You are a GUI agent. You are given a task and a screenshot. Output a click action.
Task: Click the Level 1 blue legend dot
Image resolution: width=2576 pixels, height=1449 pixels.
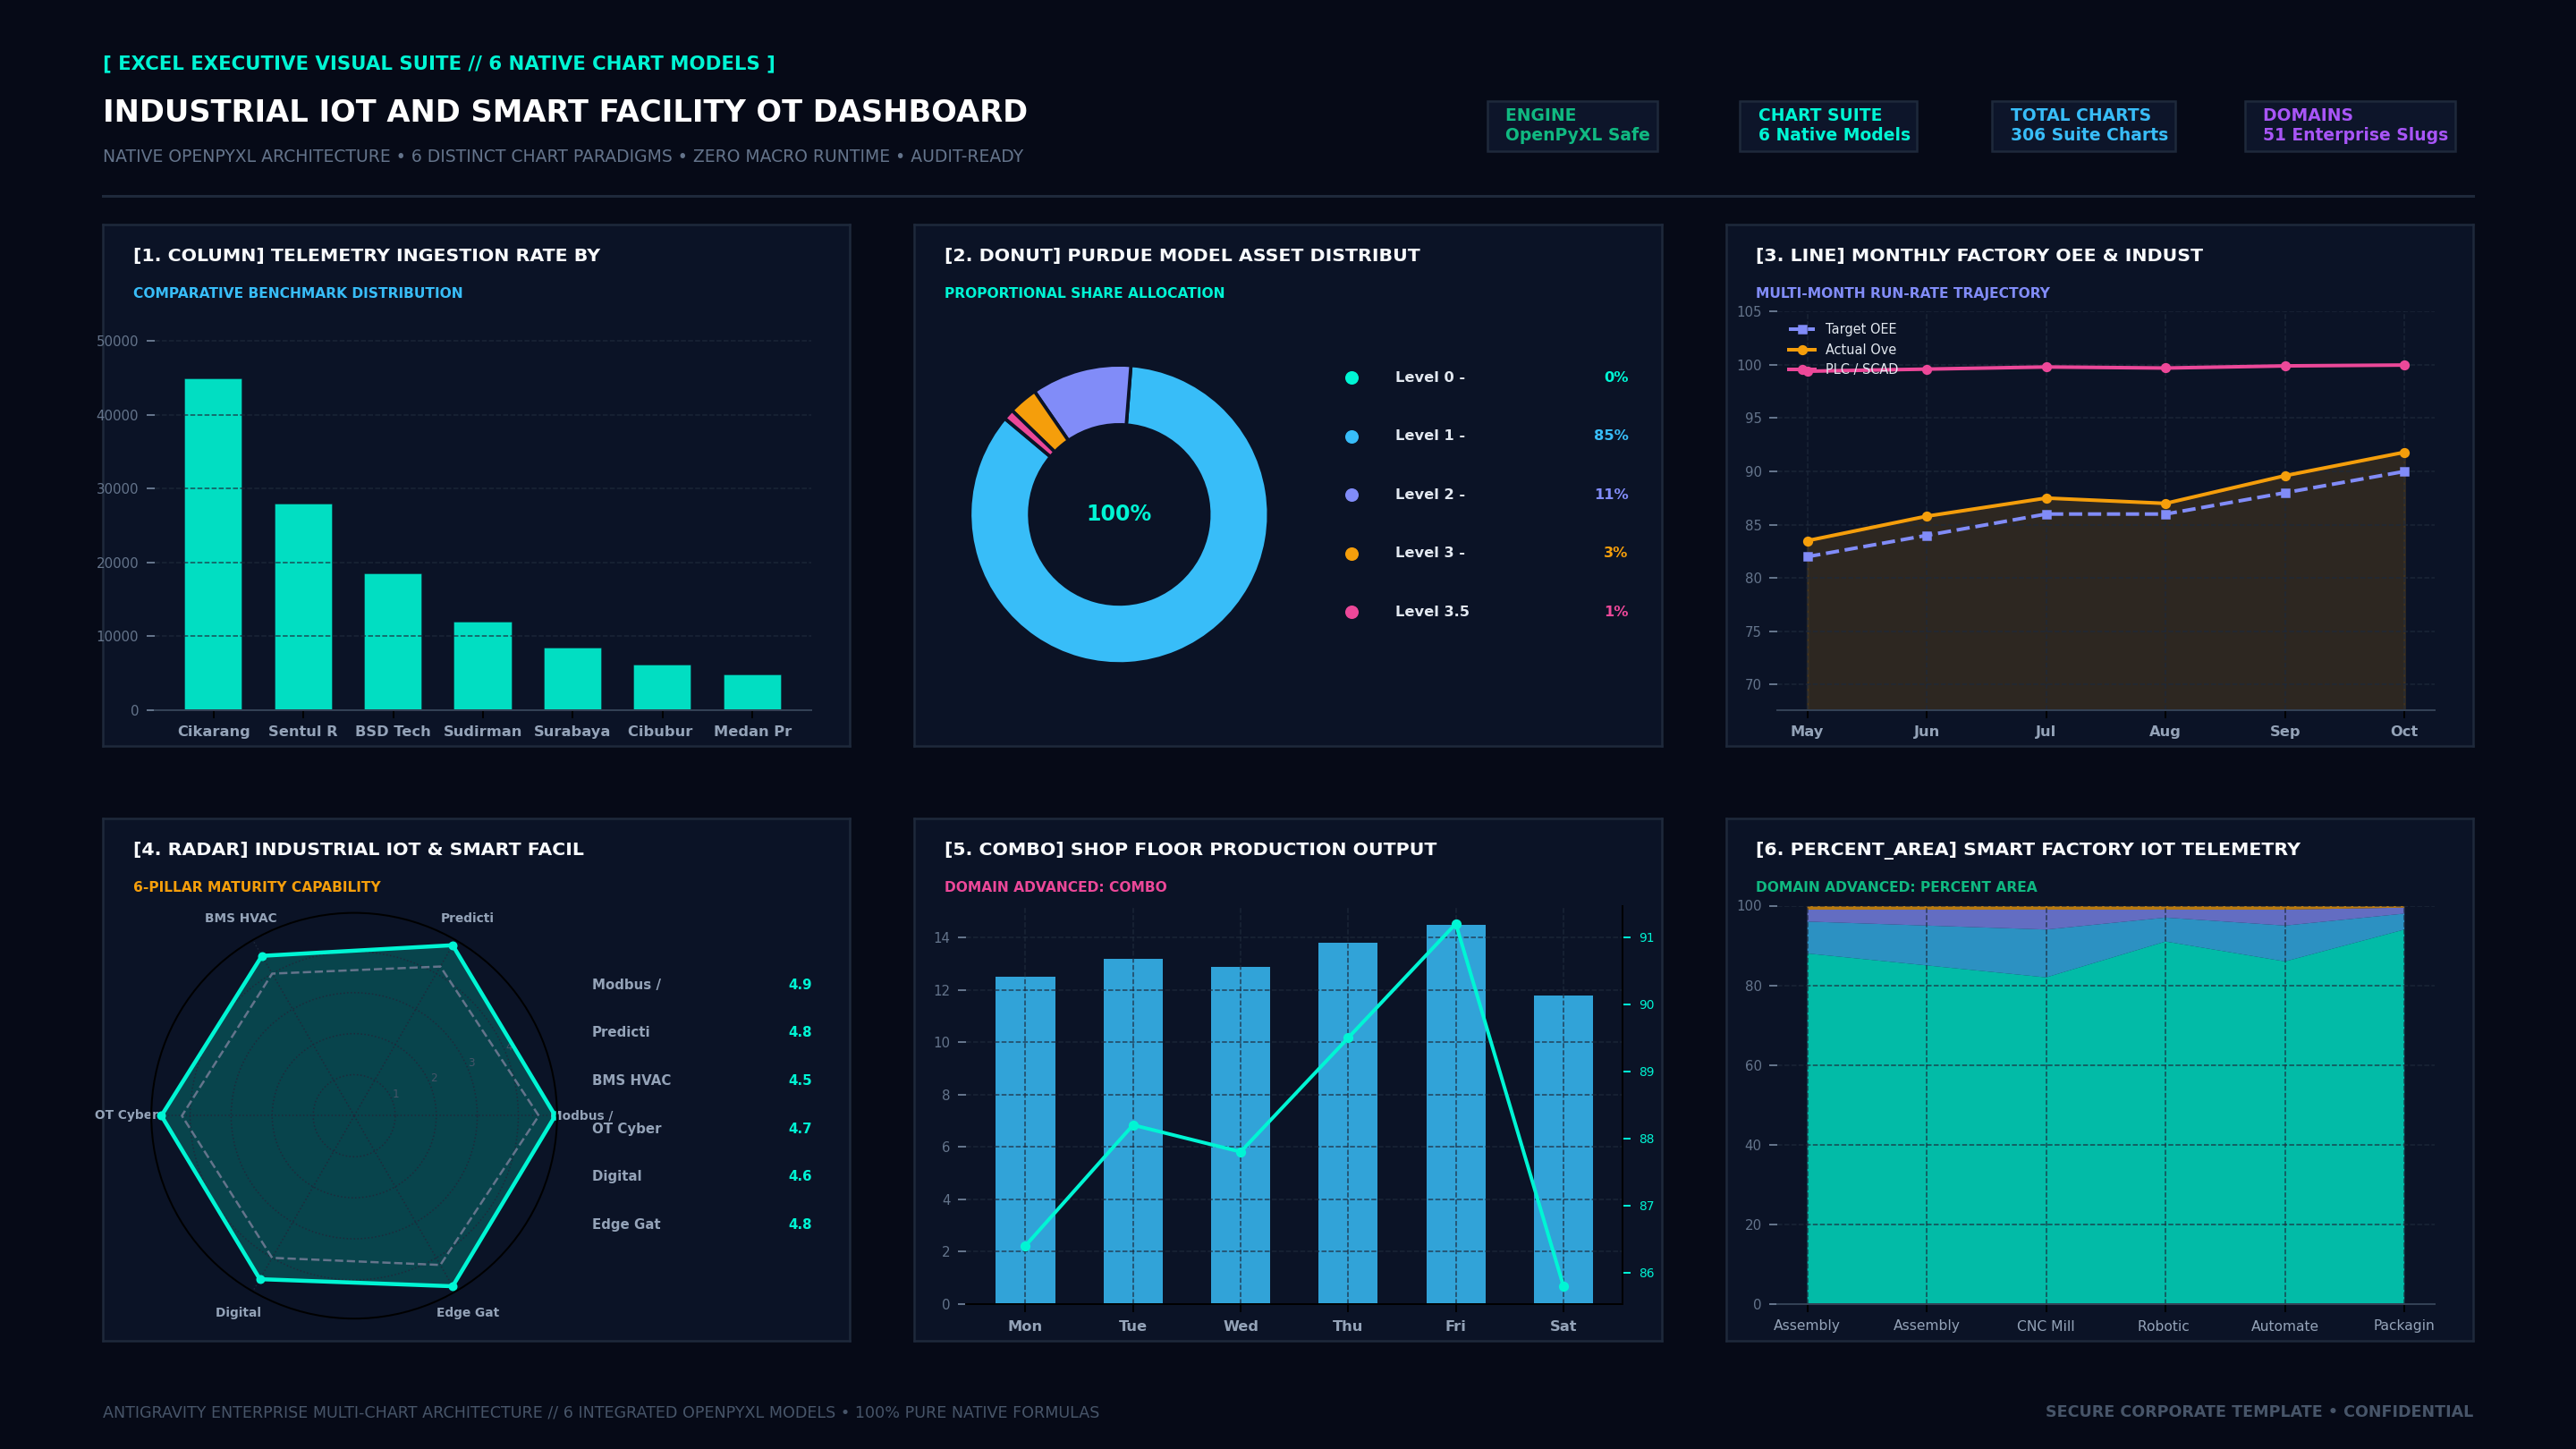(x=1352, y=436)
